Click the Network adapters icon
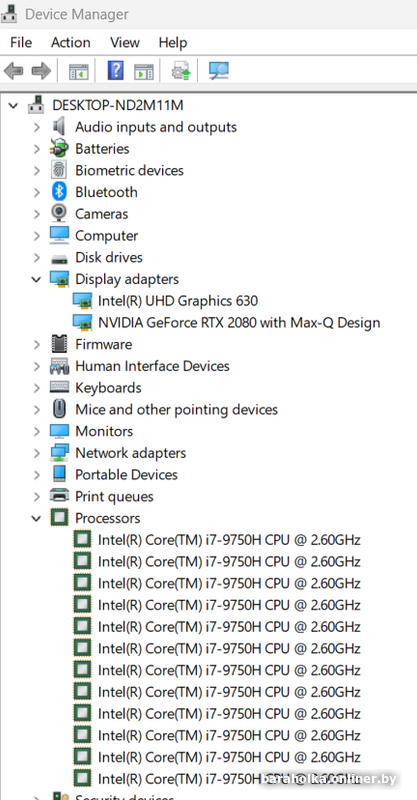Viewport: 417px width, 800px height. click(x=59, y=453)
